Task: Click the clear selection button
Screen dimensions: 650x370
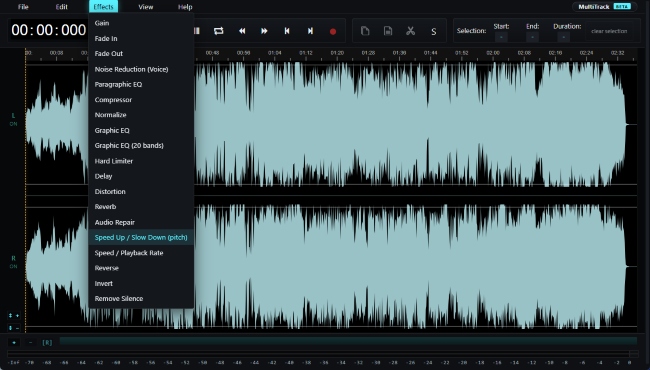Action: (x=609, y=31)
